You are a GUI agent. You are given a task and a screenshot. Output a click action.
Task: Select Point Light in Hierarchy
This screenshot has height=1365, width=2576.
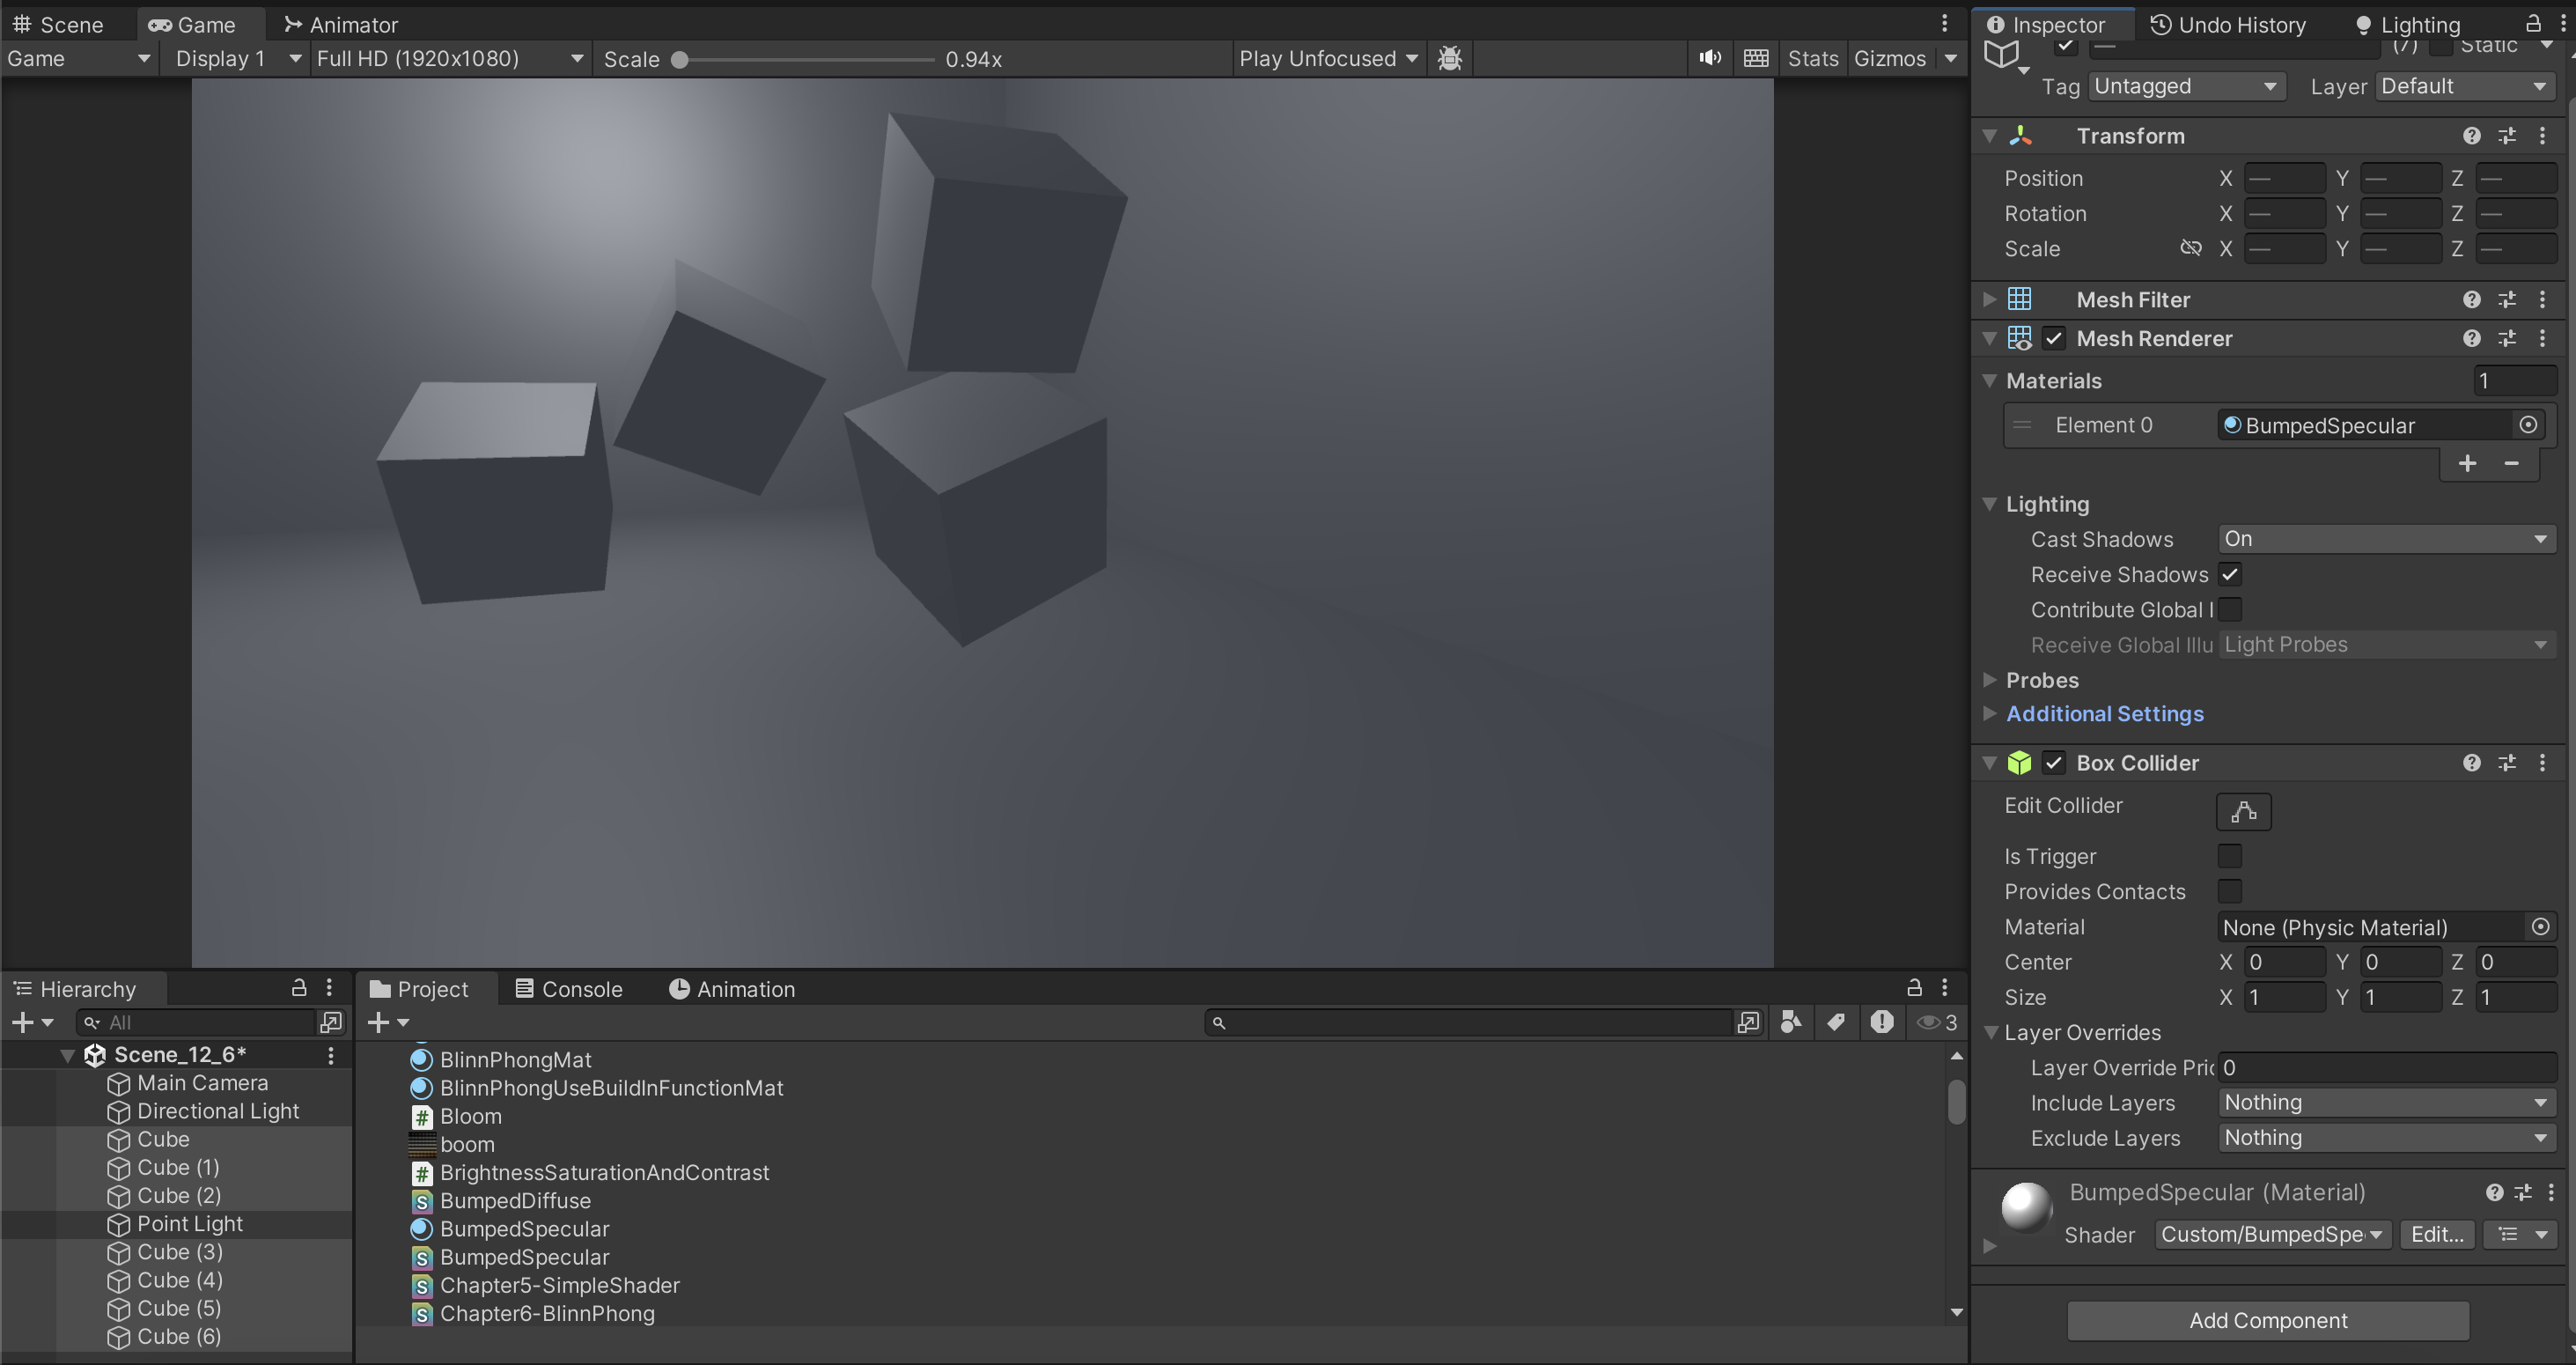tap(190, 1224)
